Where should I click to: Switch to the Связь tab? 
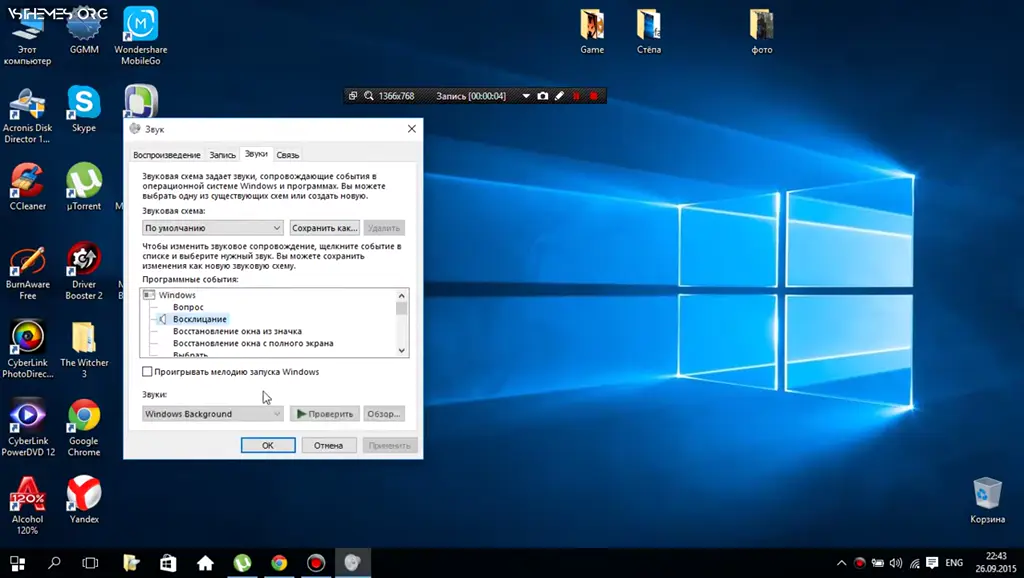click(287, 155)
